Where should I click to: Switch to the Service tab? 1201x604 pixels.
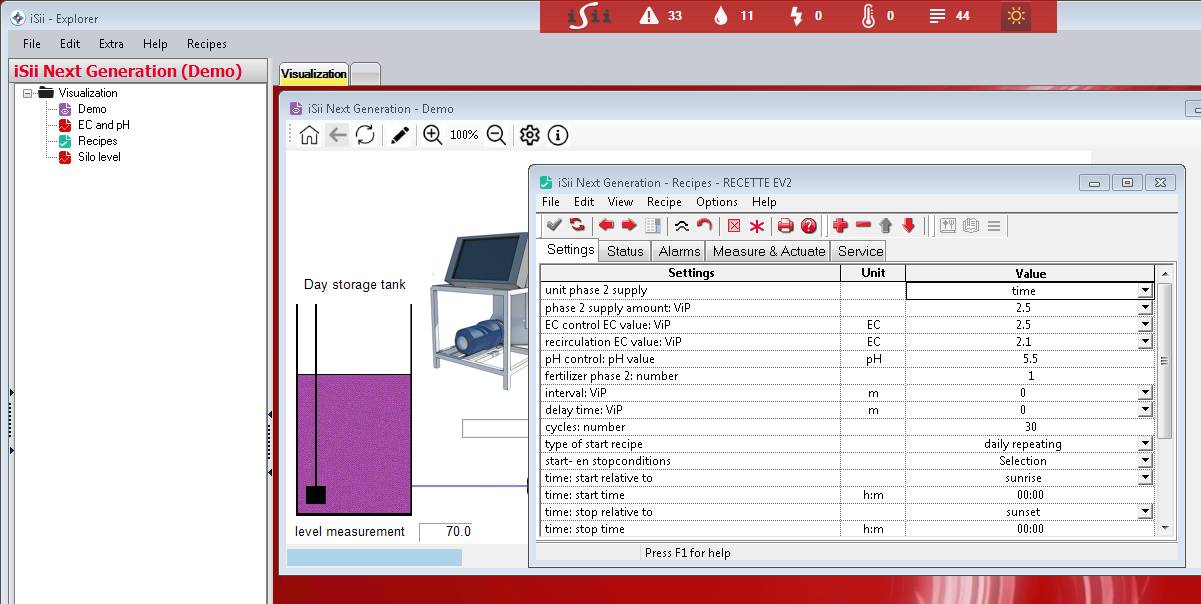[860, 251]
